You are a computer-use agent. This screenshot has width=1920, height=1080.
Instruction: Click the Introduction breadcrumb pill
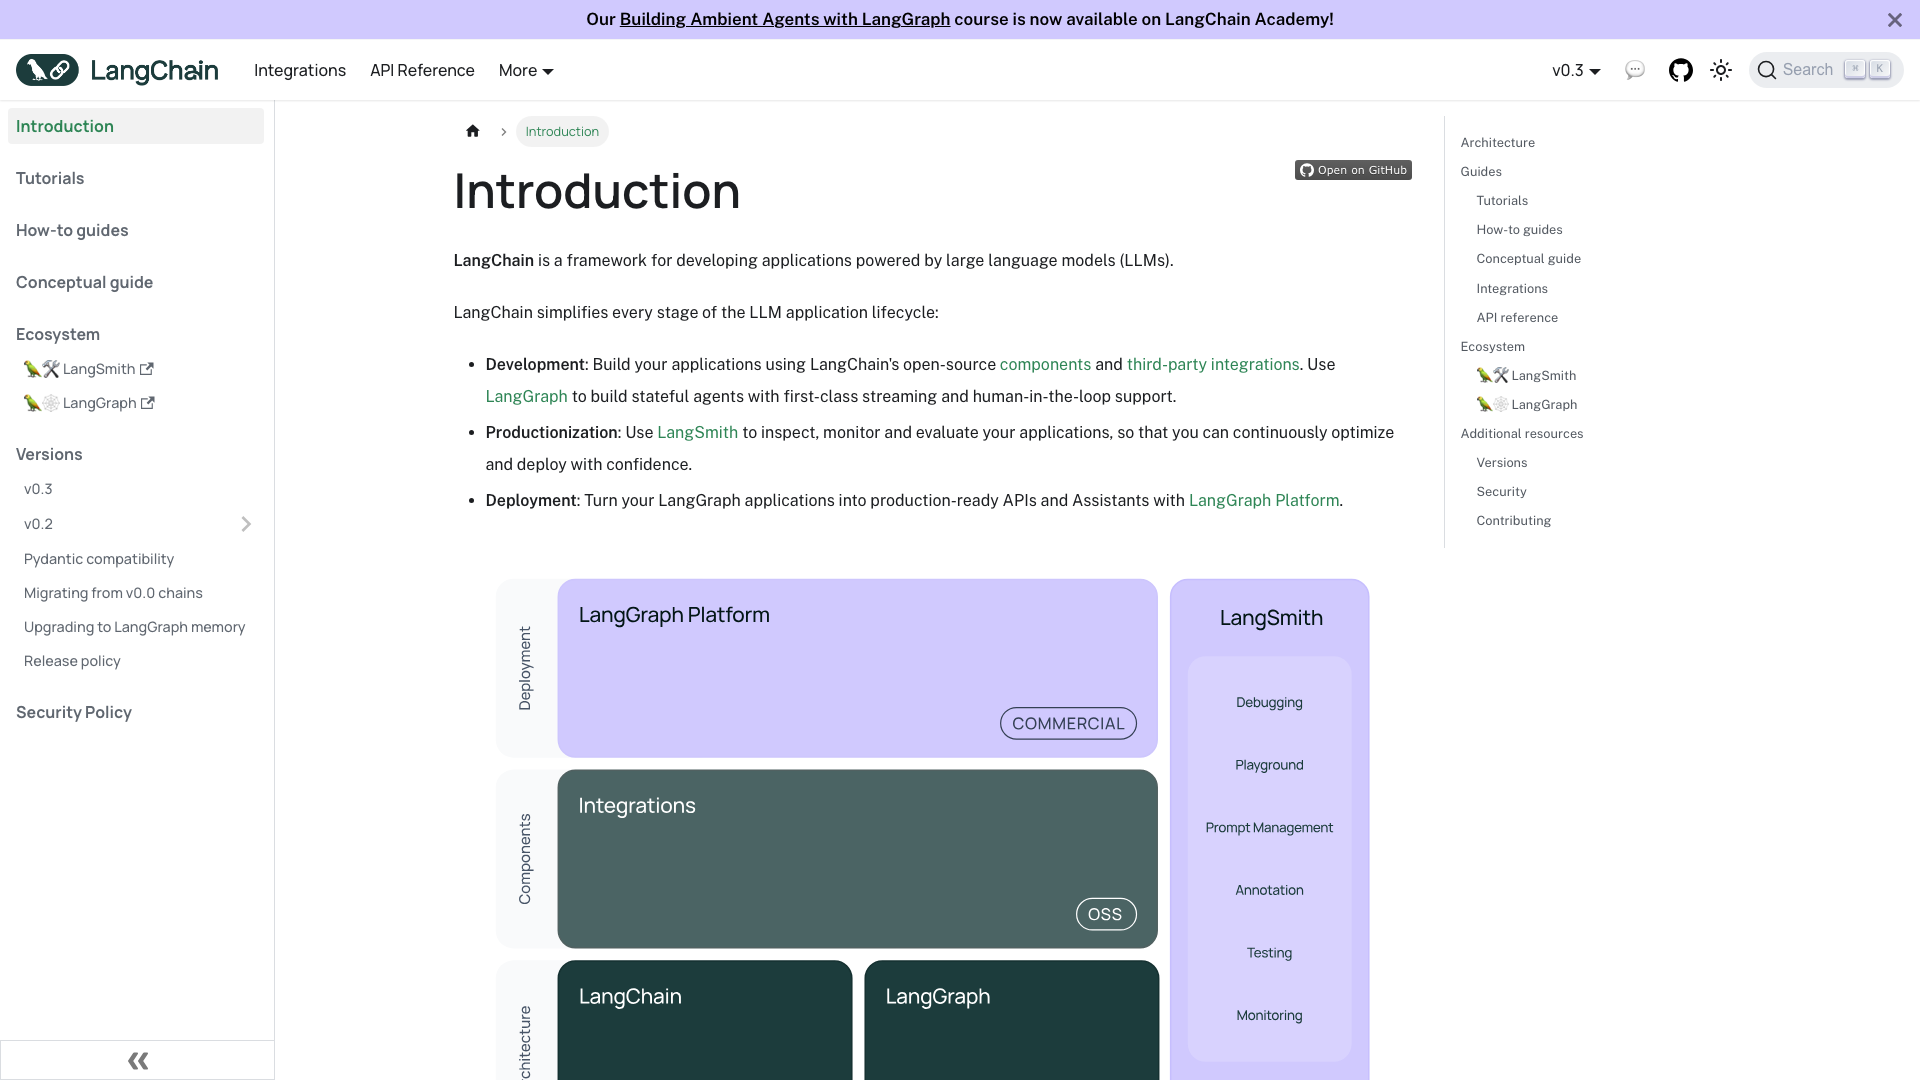[x=562, y=131]
